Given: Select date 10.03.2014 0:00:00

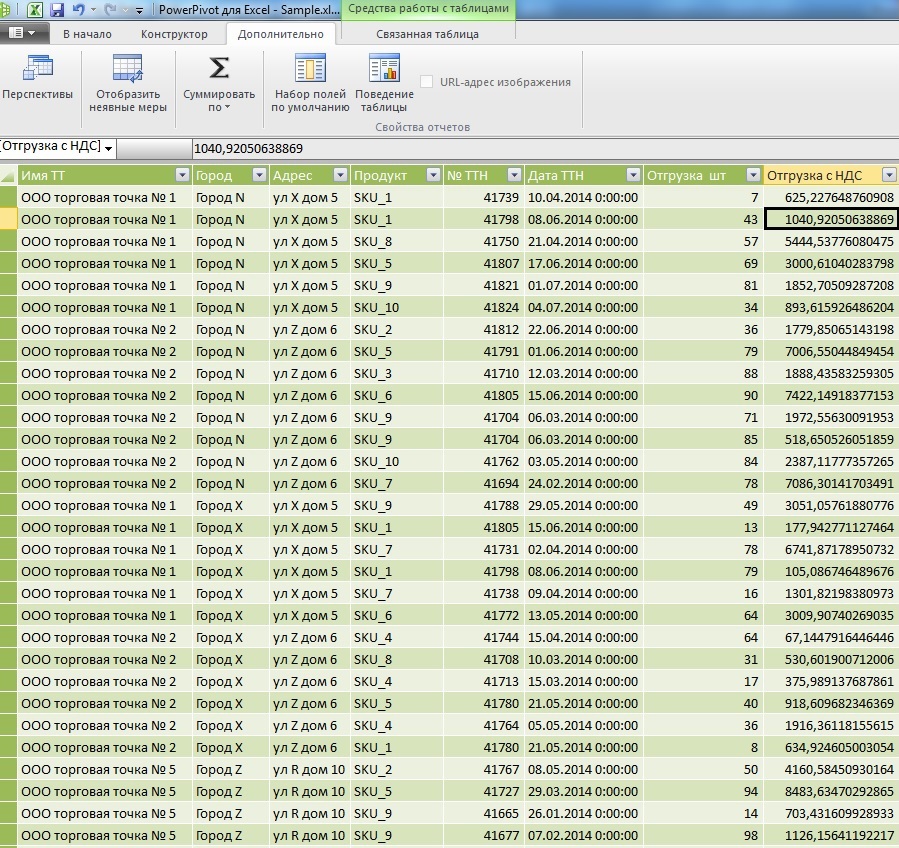Looking at the screenshot, I should pyautogui.click(x=584, y=660).
